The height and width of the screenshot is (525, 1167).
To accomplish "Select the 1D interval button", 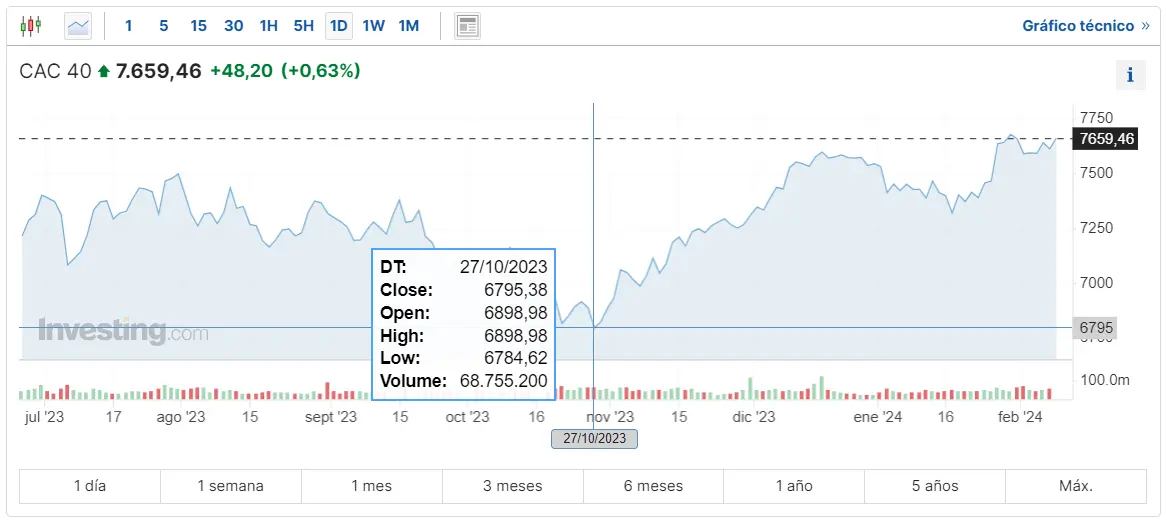I will point(339,26).
